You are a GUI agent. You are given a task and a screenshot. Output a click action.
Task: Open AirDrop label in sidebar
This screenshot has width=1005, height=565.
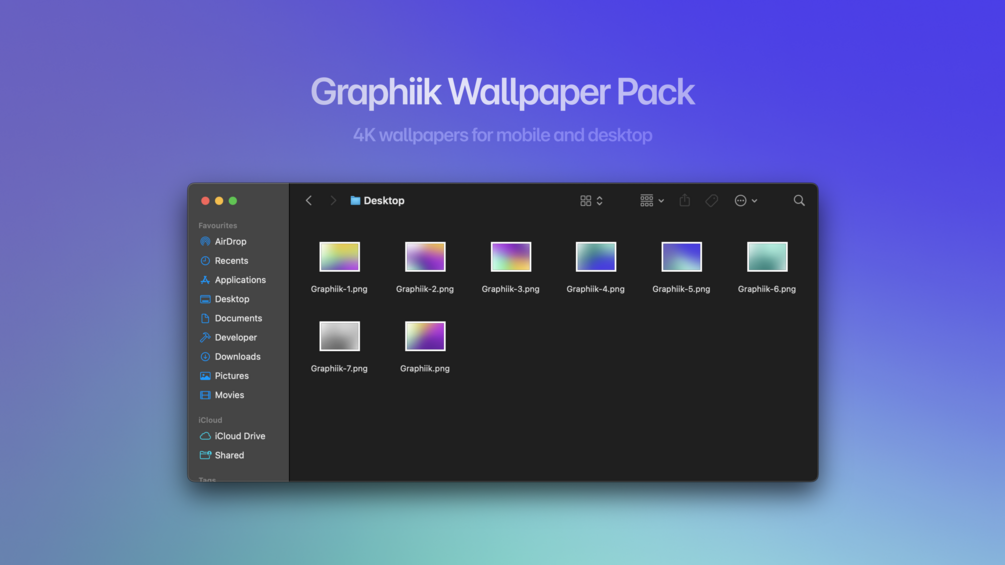click(231, 242)
